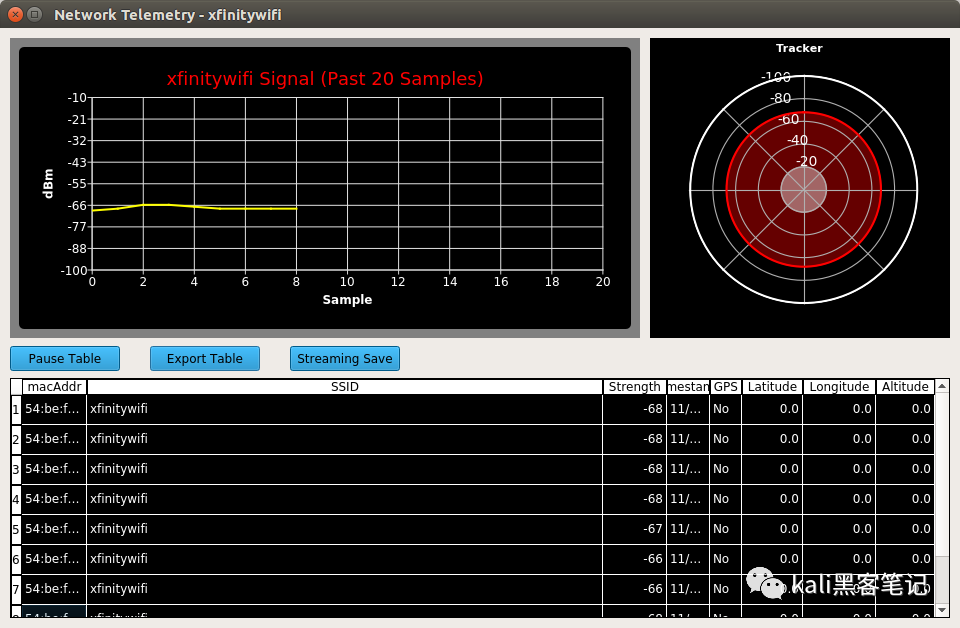Click the xfinitywifi SSID cell in row 5
960x628 pixels.
click(x=345, y=529)
